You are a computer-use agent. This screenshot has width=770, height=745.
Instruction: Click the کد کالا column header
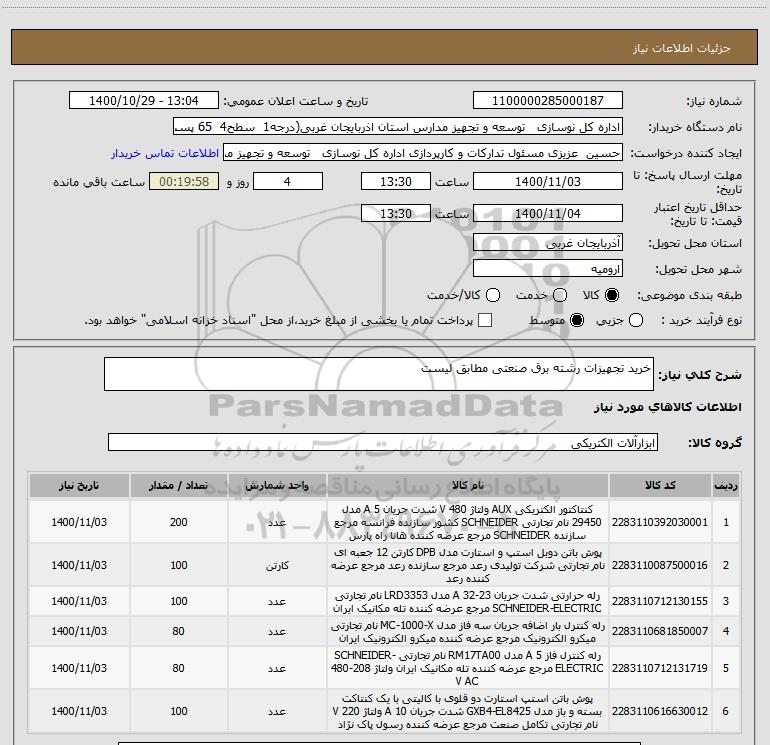[x=660, y=486]
